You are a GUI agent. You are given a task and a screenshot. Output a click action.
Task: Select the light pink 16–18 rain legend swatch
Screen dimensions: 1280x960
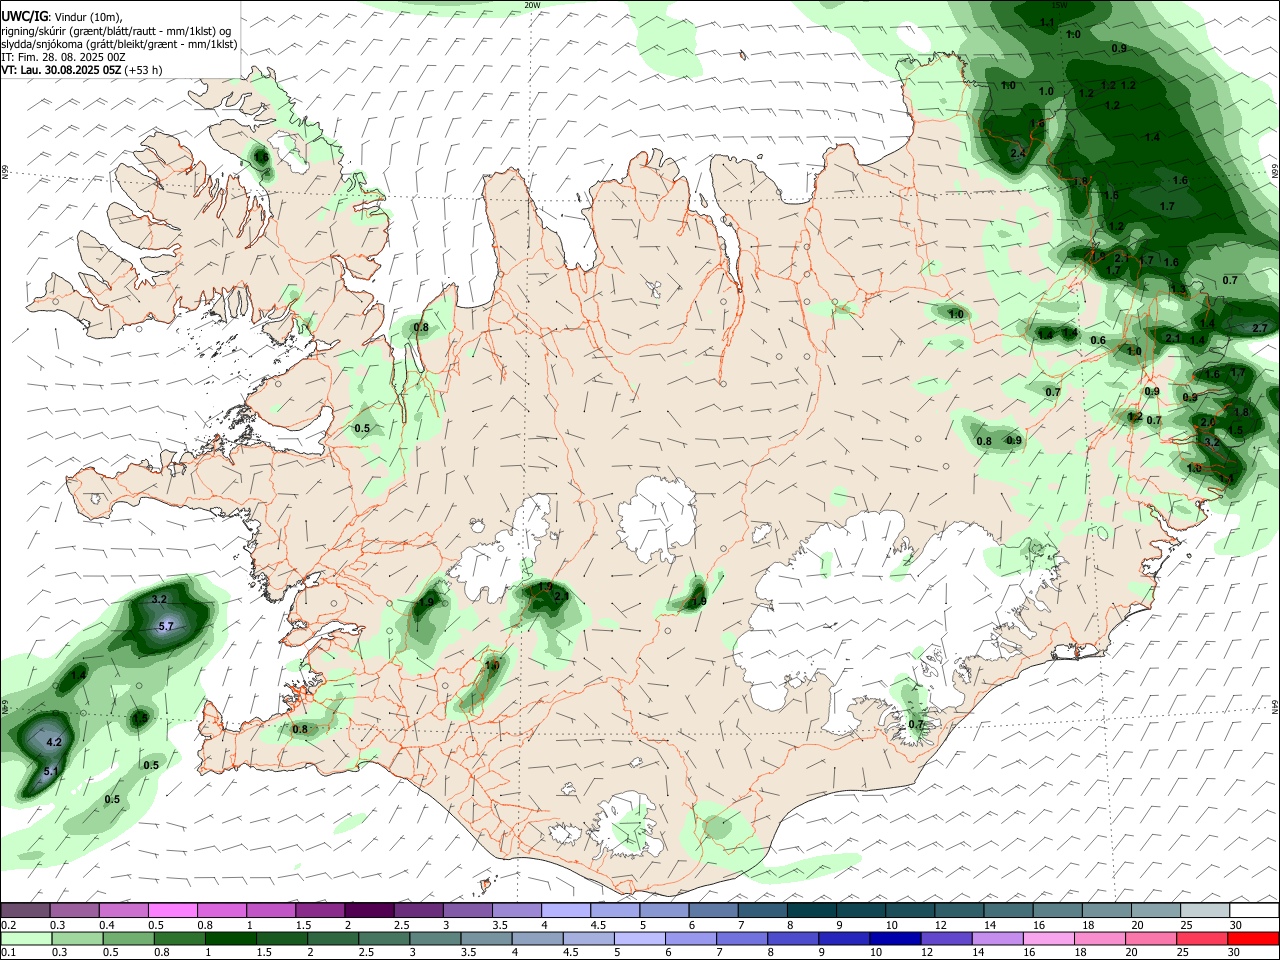[1048, 939]
